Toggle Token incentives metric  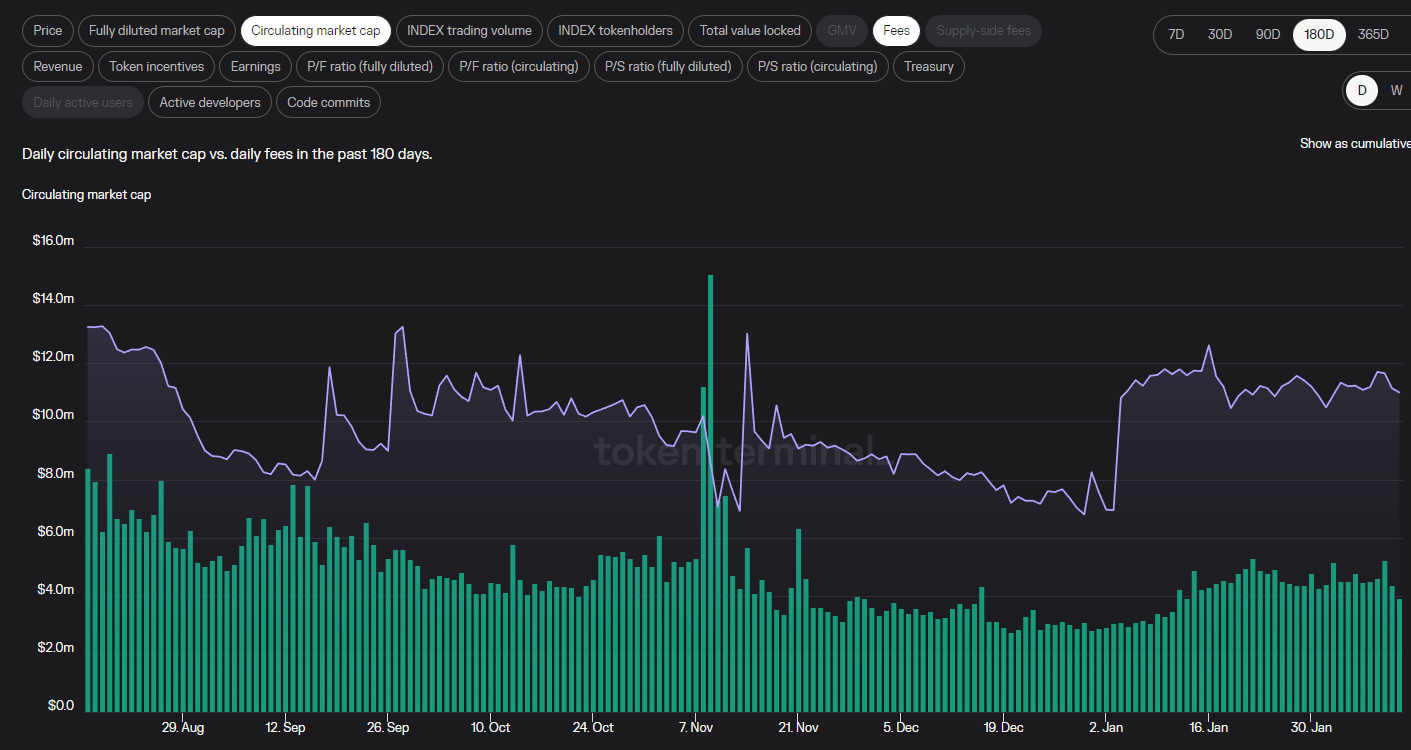click(157, 67)
